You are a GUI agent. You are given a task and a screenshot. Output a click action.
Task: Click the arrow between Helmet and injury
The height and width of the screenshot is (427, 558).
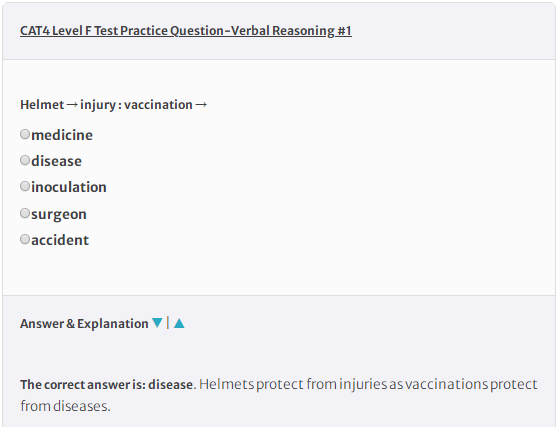pyautogui.click(x=72, y=105)
